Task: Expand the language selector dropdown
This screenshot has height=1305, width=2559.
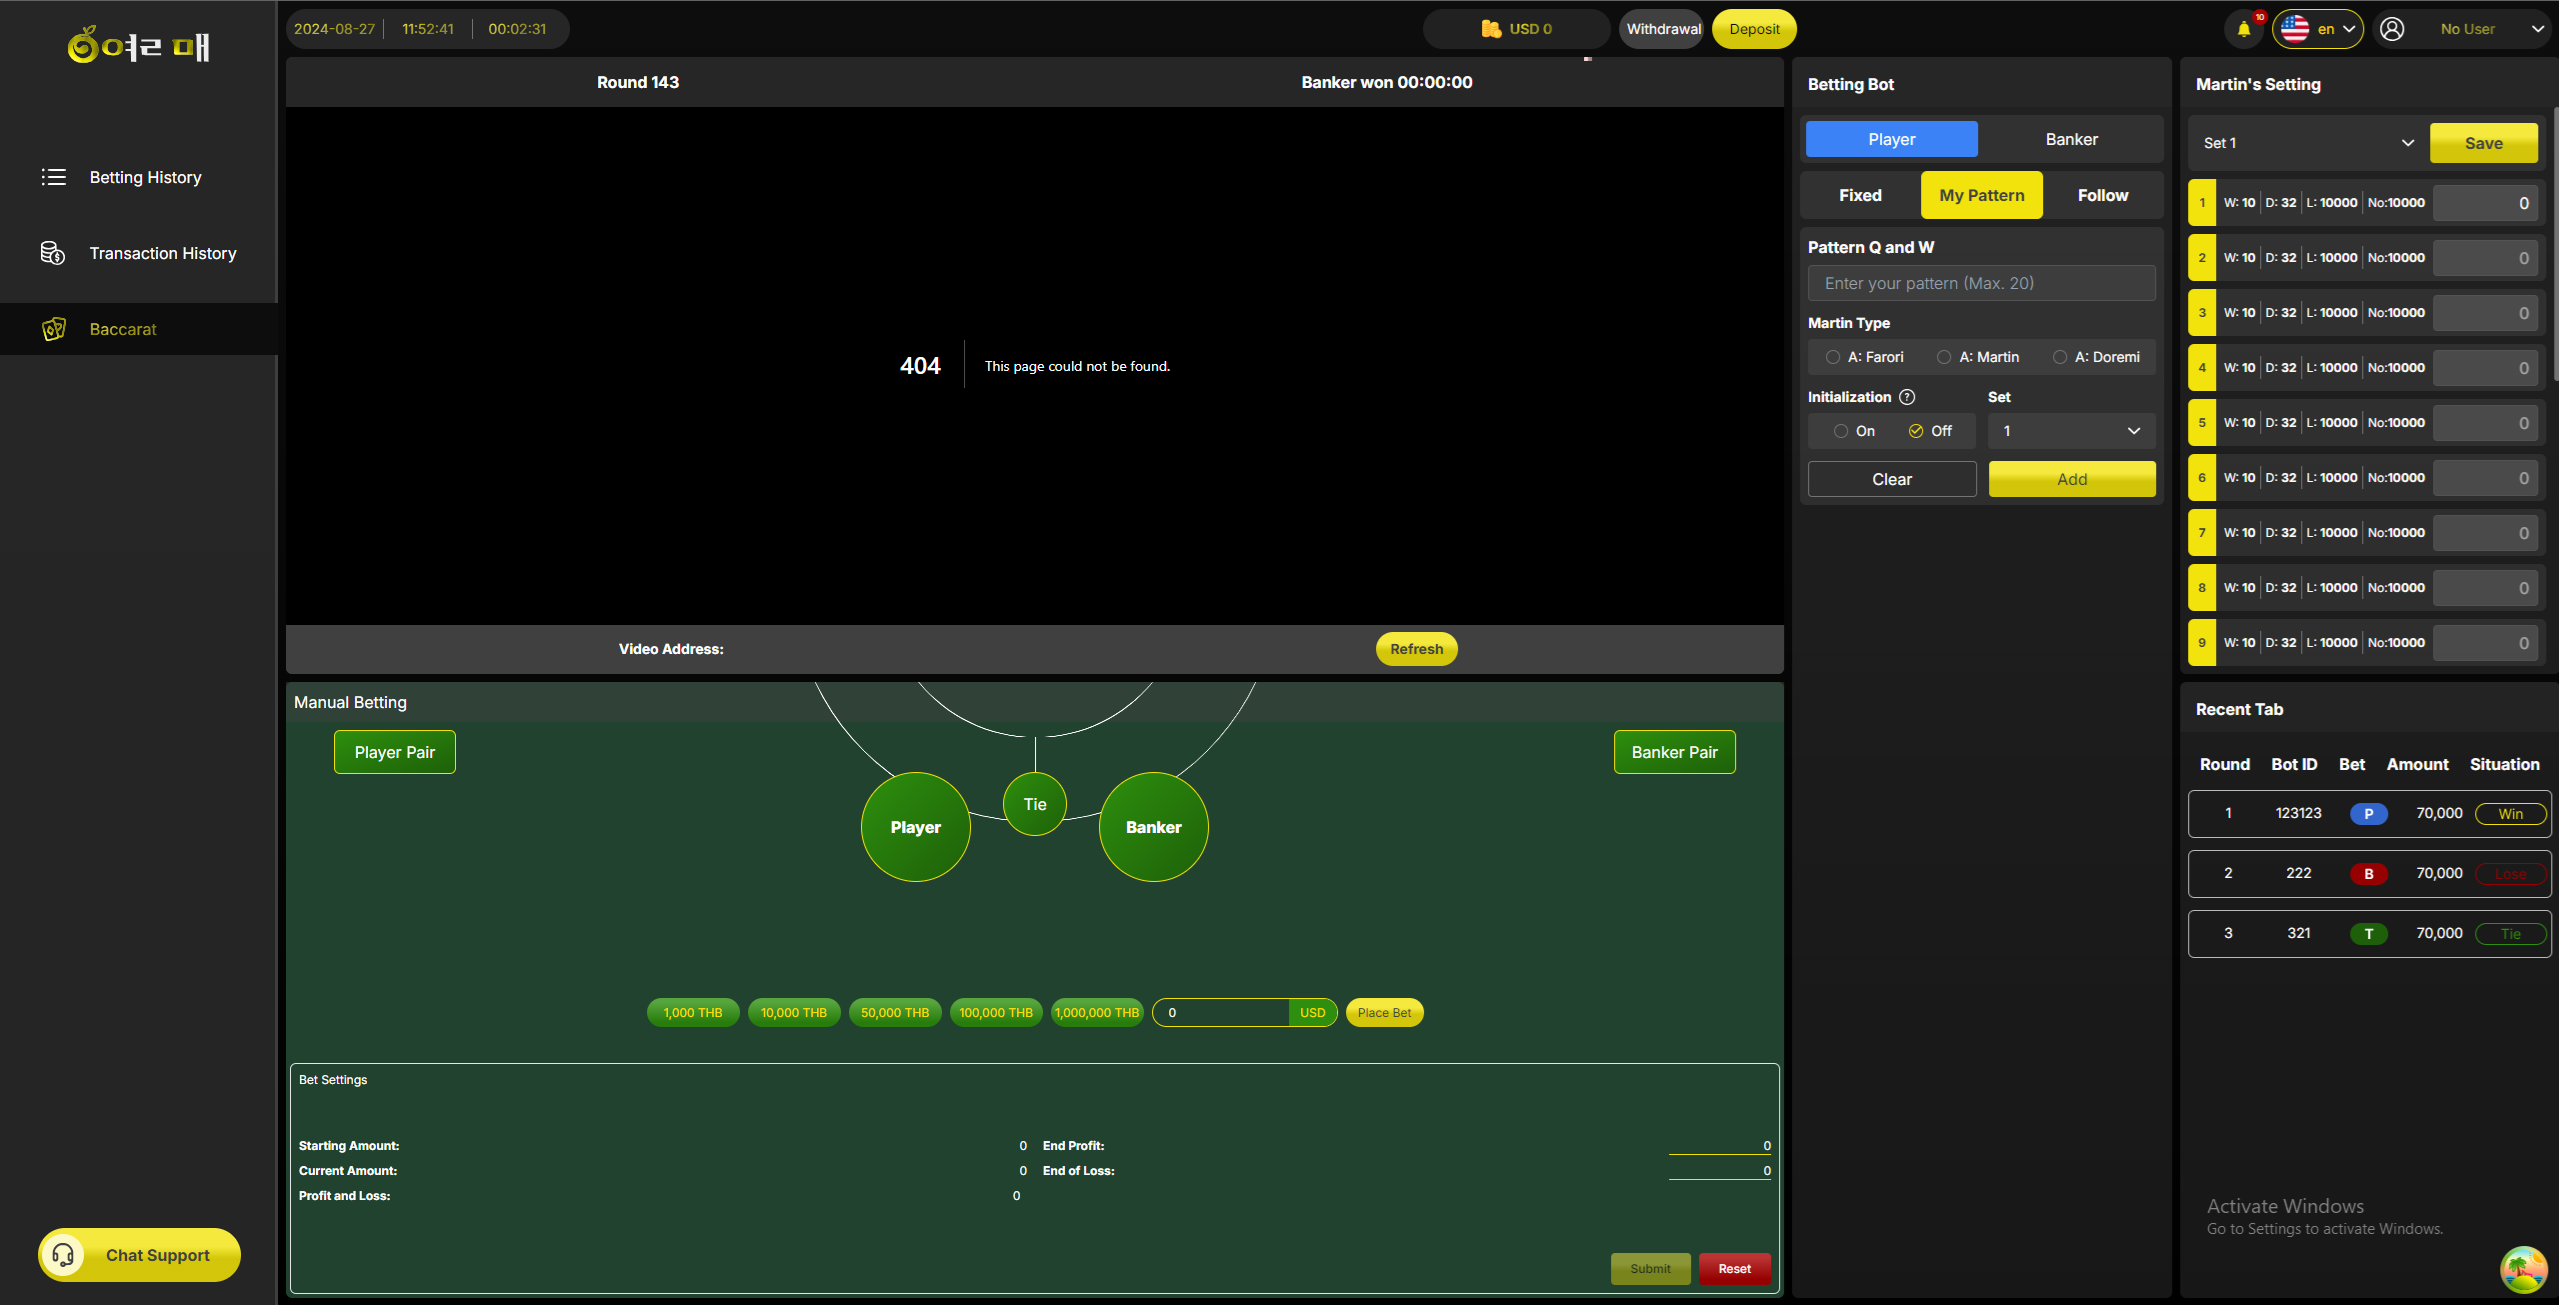Action: point(2317,29)
